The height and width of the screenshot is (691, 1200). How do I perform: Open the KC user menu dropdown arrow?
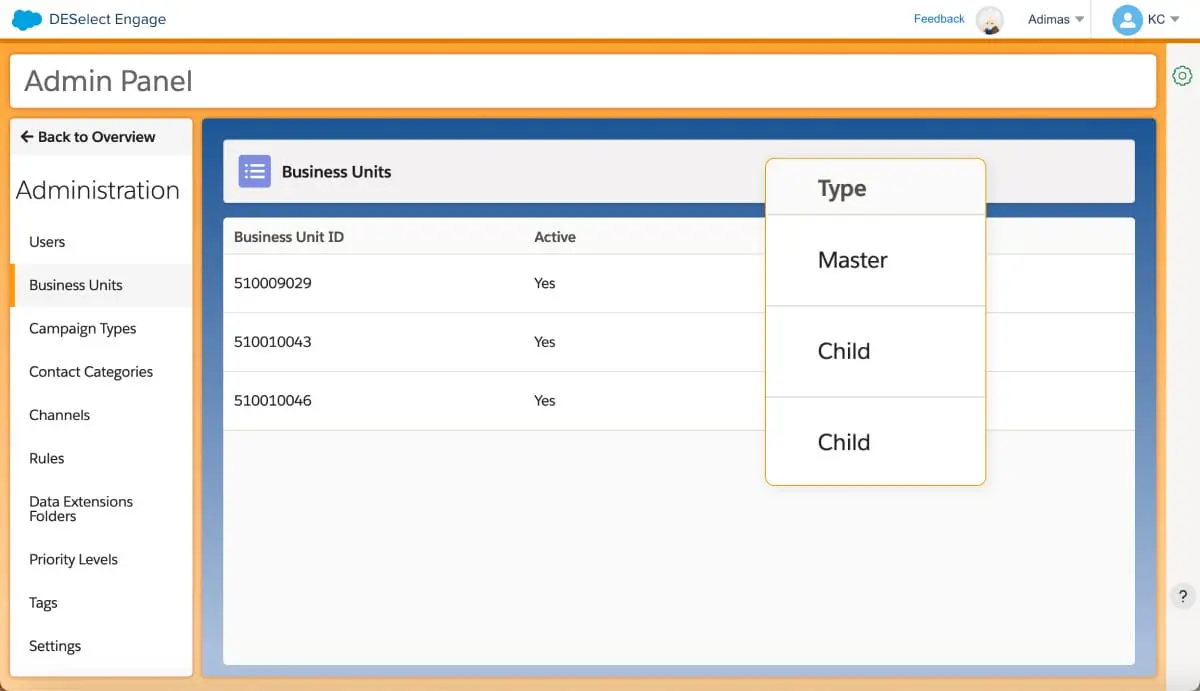pyautogui.click(x=1175, y=20)
